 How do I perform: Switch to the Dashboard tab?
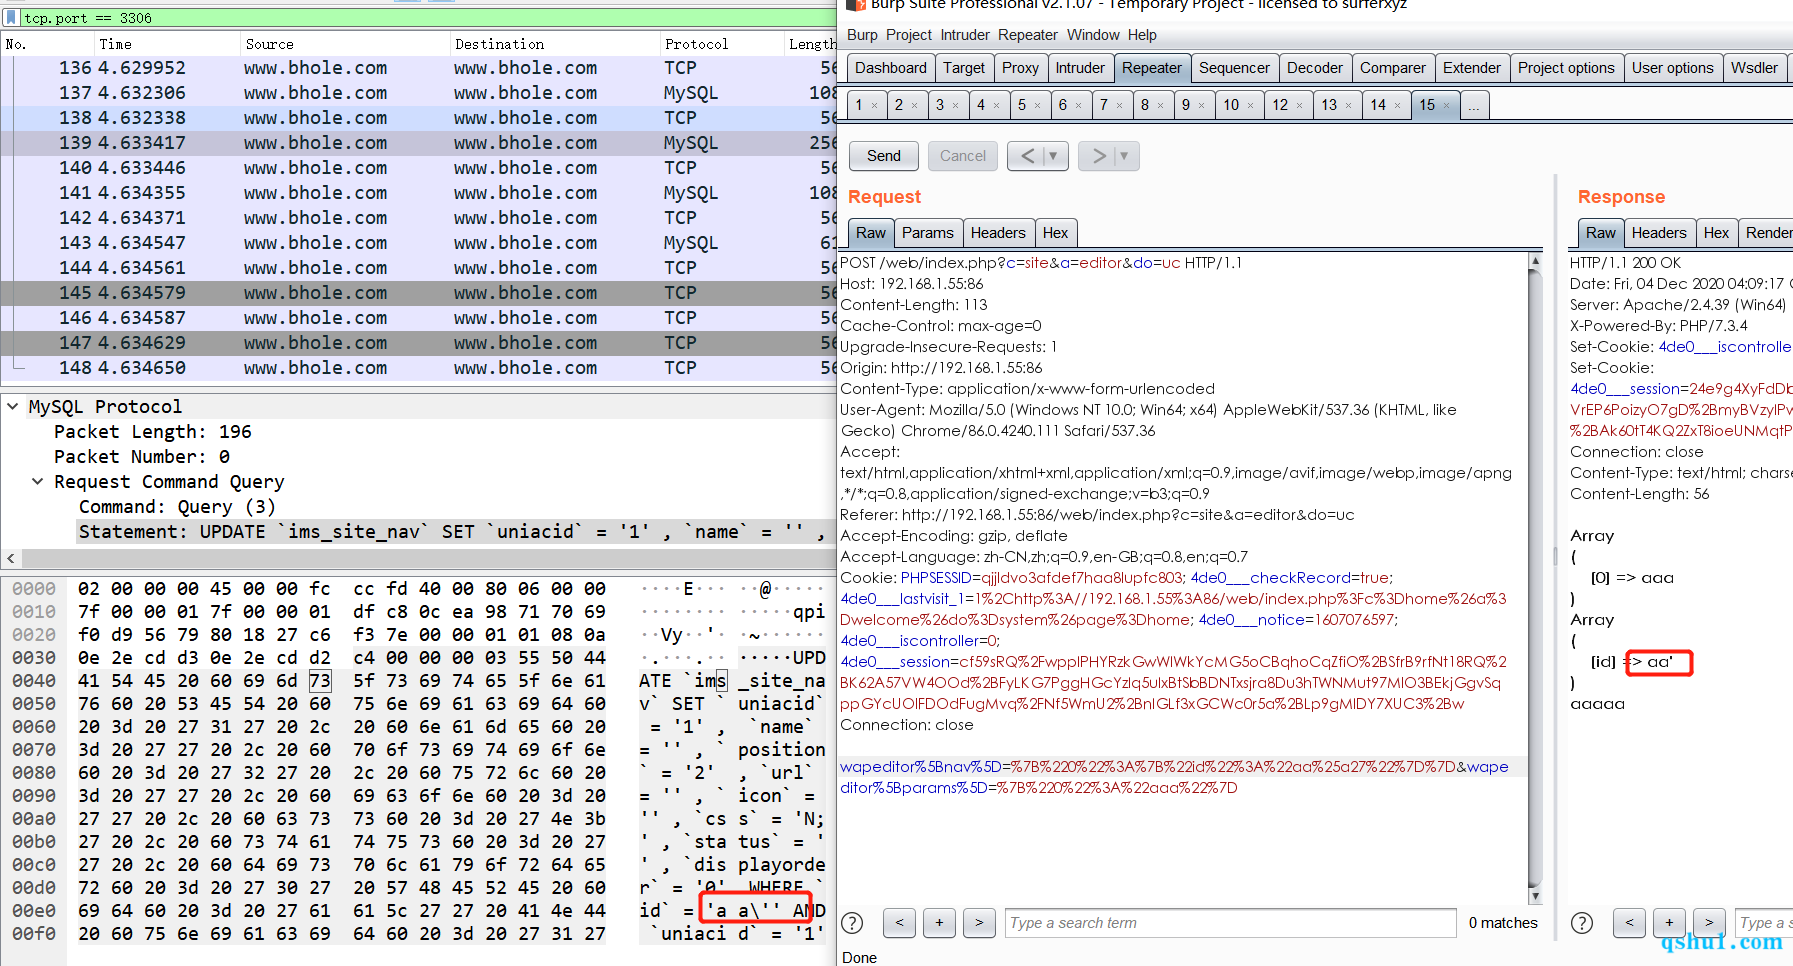891,68
